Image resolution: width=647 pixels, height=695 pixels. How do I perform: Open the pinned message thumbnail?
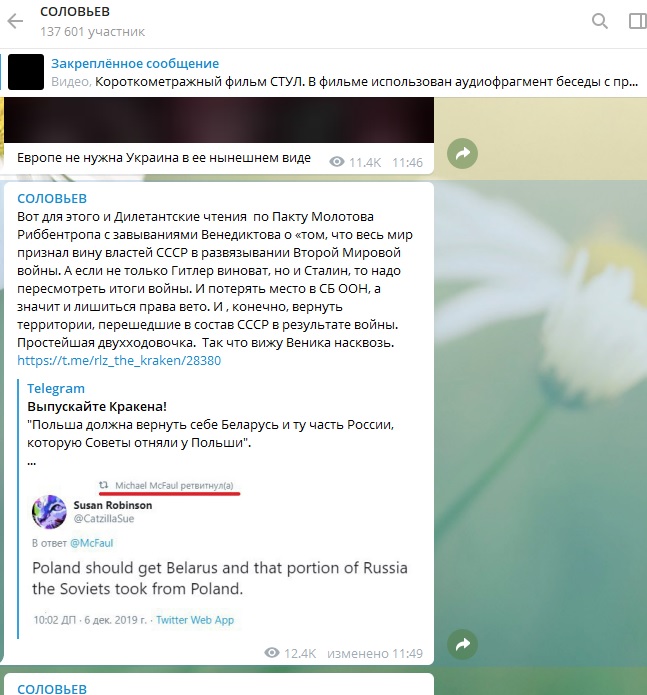click(26, 72)
